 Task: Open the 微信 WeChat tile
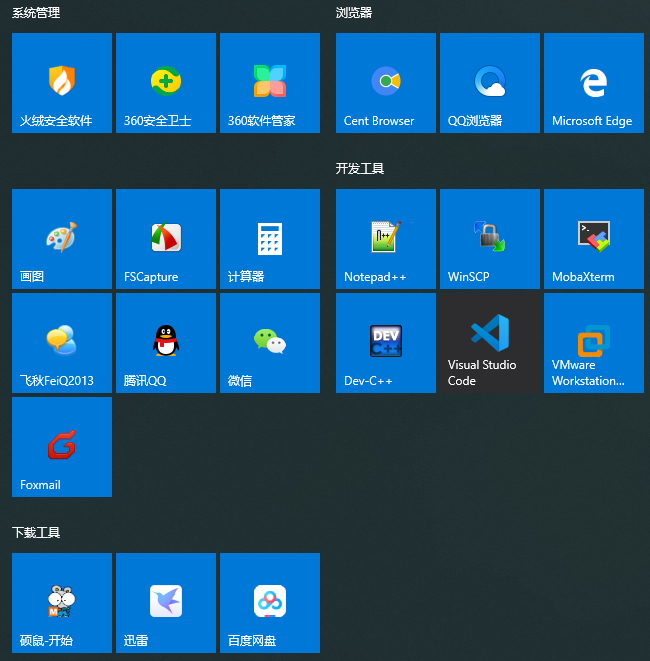270,343
